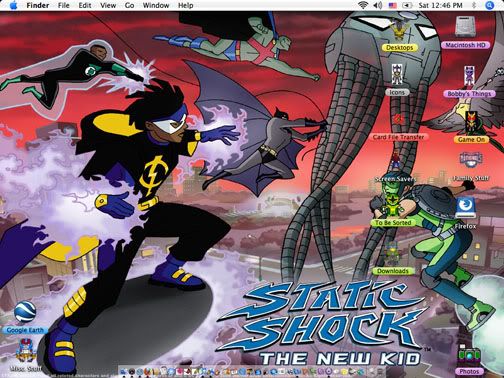Click the AirPort Wi-Fi status icon
504x378 pixels.
(363, 5)
